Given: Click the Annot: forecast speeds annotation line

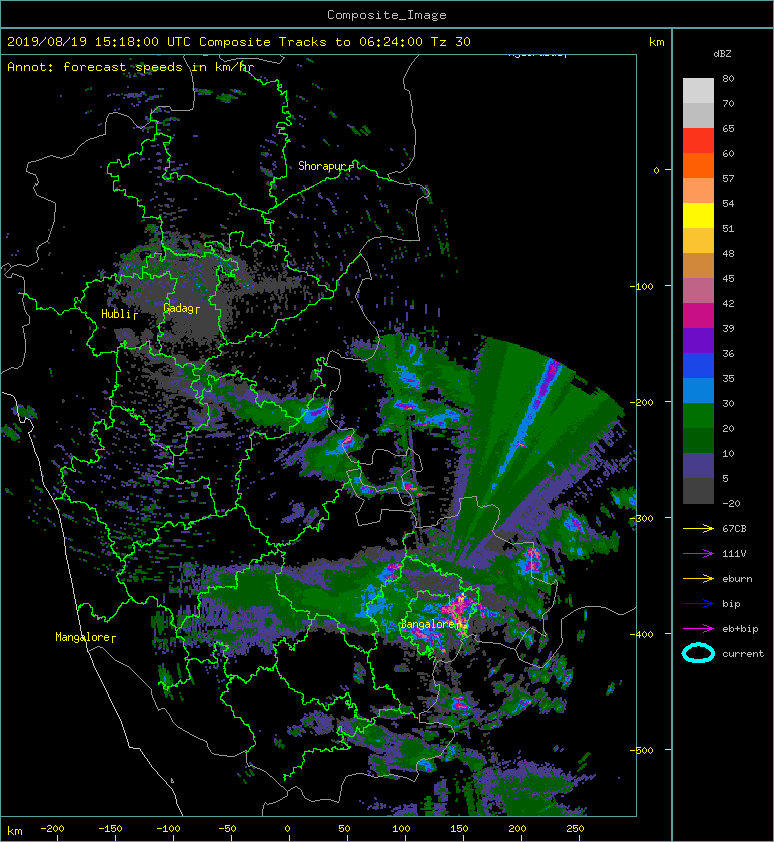Looking at the screenshot, I should coord(131,67).
